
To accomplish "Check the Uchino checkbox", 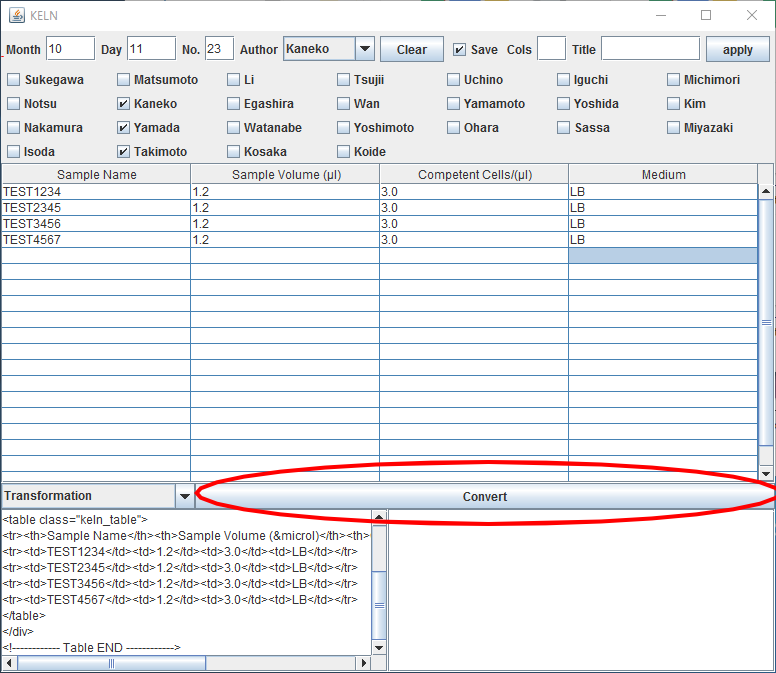I will 453,80.
